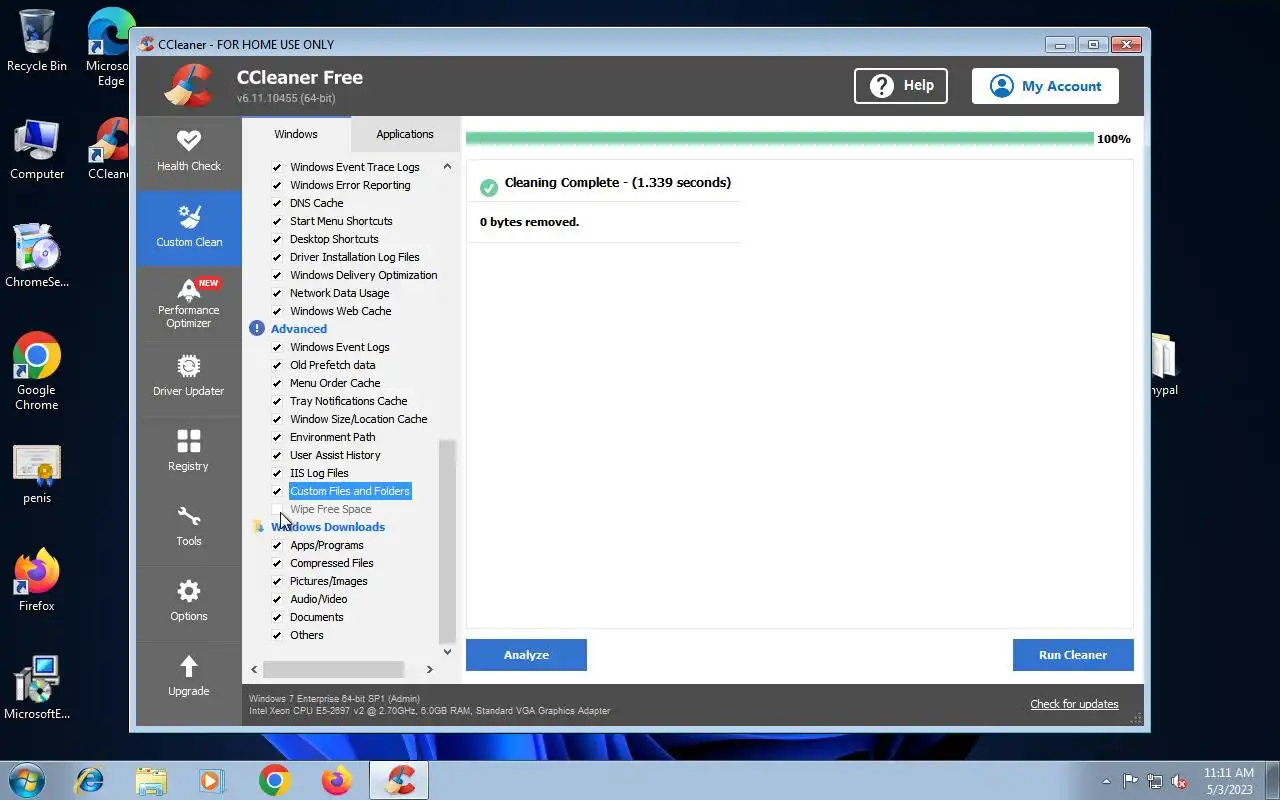Viewport: 1280px width, 800px height.
Task: Uncheck IIS Log Files
Action: 277,473
